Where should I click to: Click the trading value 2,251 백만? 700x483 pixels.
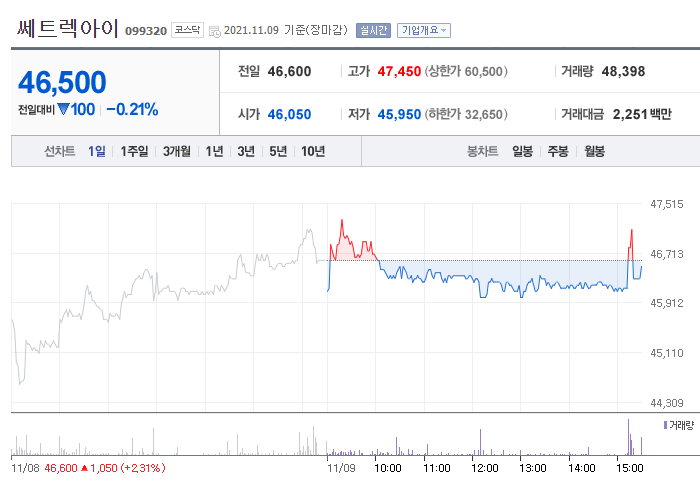click(642, 114)
